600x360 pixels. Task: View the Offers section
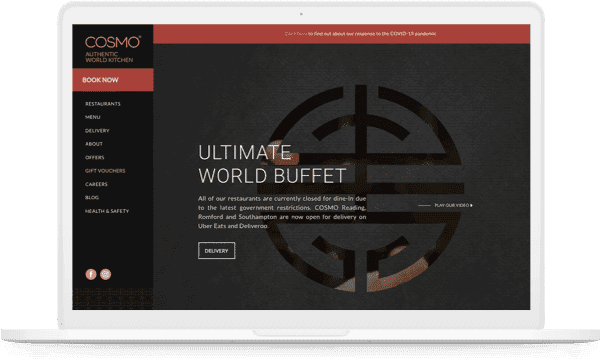[95, 157]
